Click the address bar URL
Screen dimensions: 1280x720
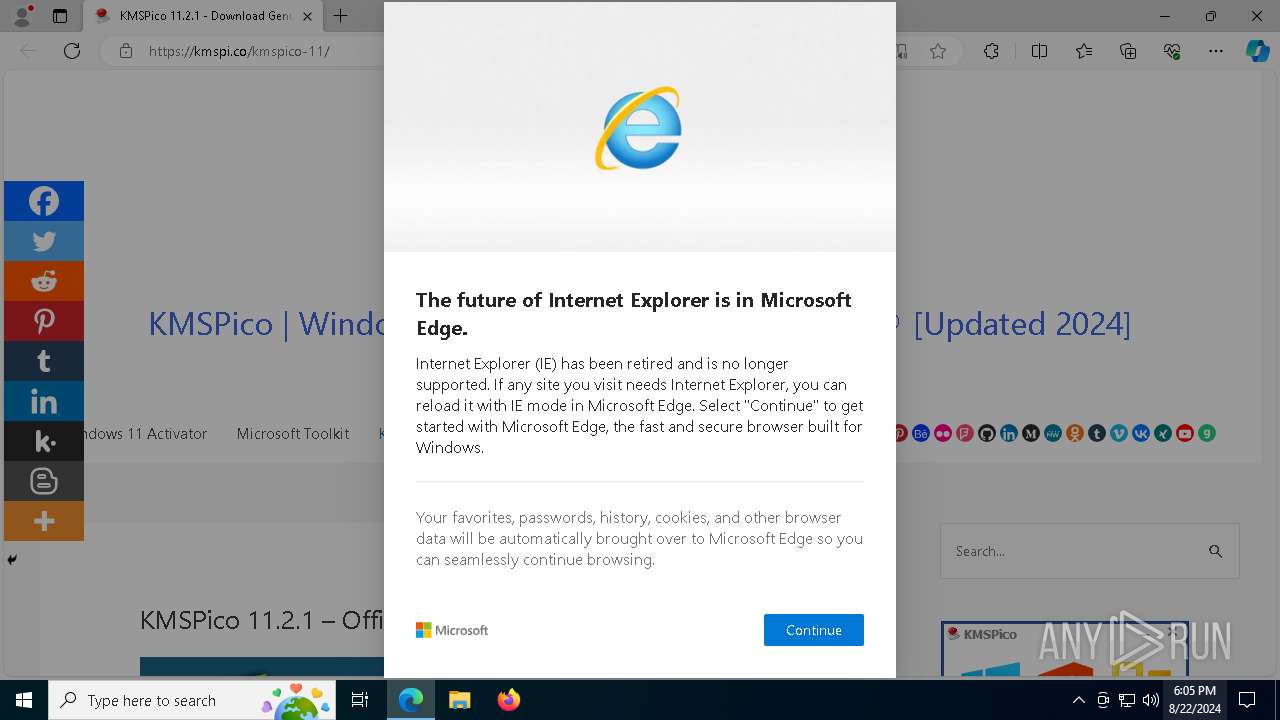pyautogui.click(x=239, y=51)
